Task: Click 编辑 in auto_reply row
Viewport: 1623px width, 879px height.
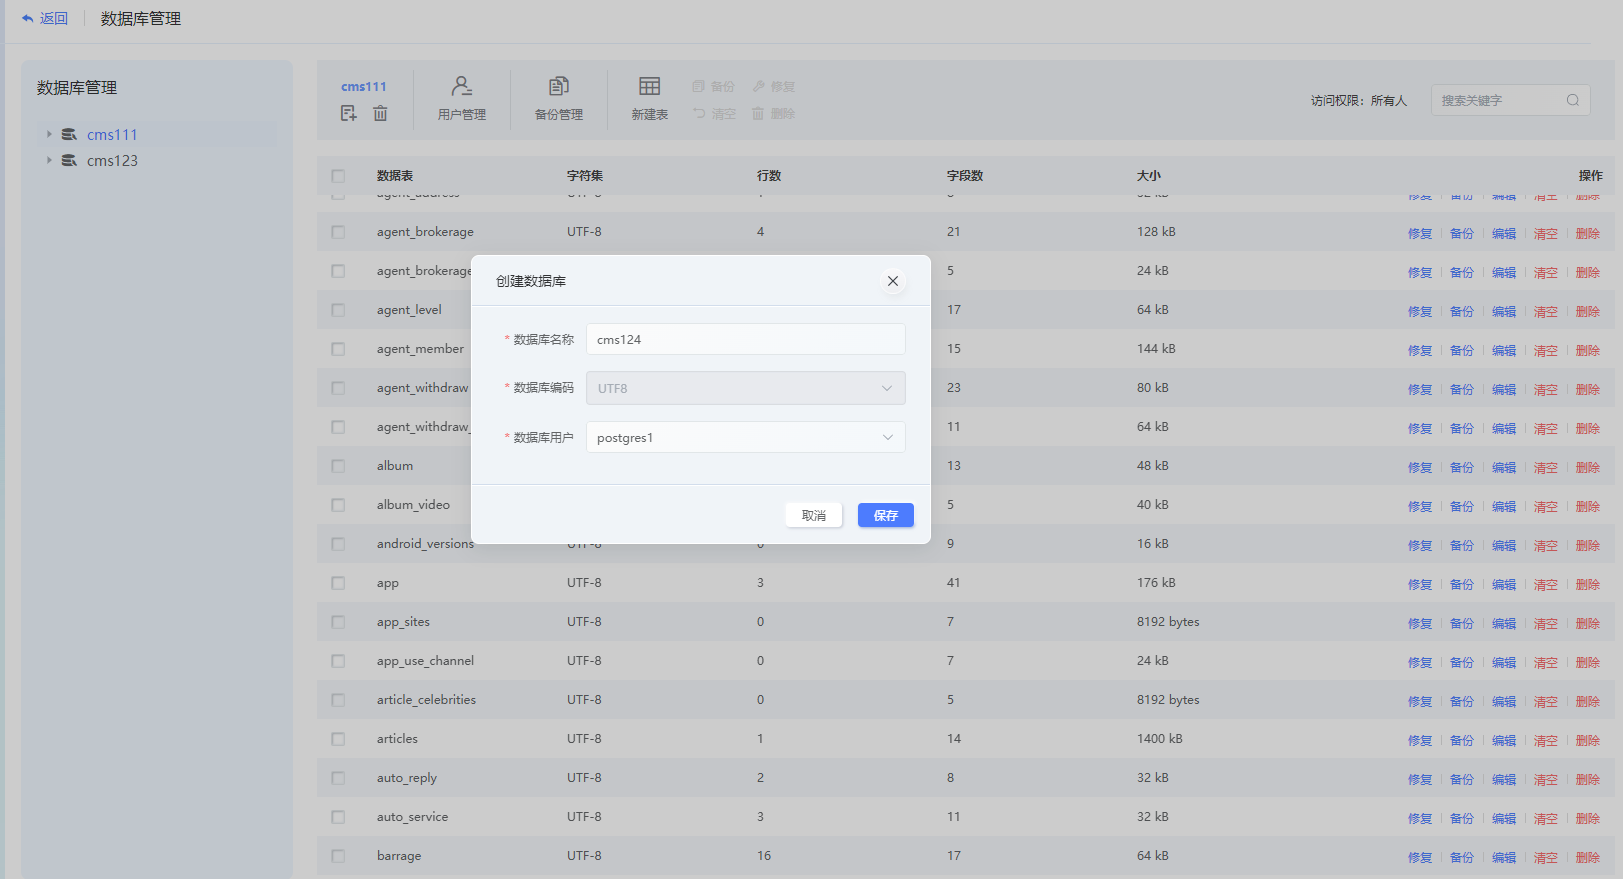Action: 1504,779
